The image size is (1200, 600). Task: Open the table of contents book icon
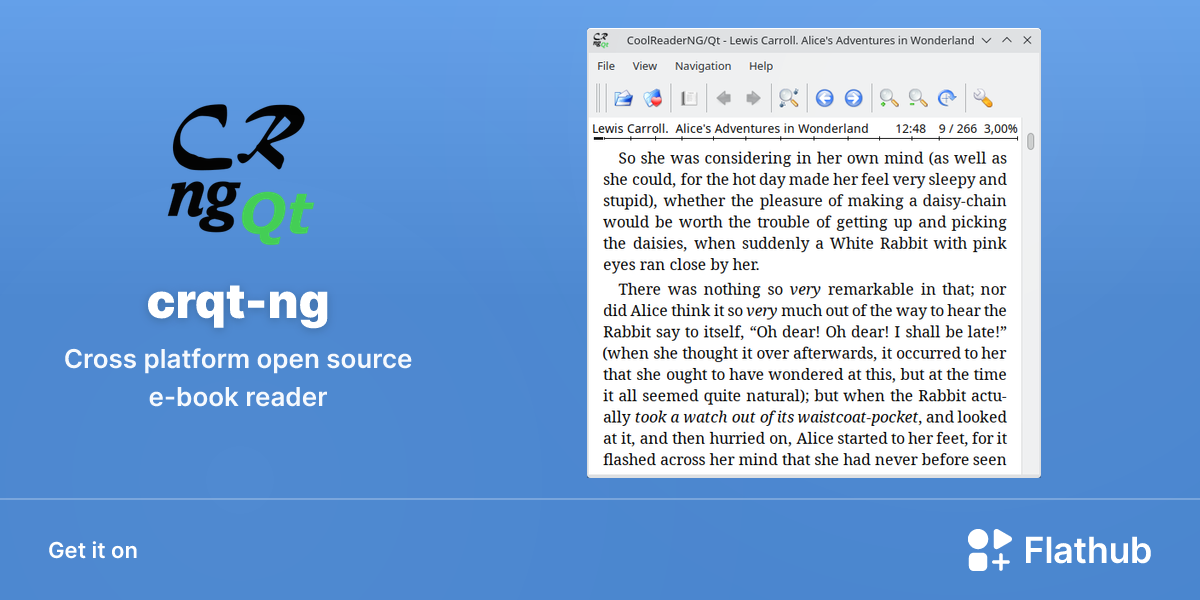tap(689, 98)
